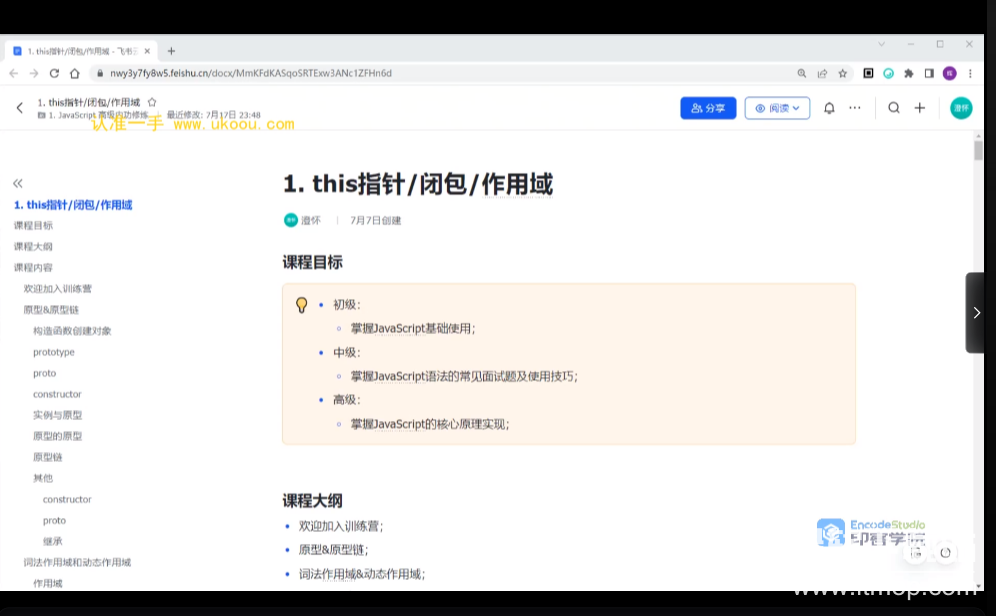Viewport: 996px width, 616px height.
Task: Reload the page in browser toolbar
Action: [x=54, y=73]
